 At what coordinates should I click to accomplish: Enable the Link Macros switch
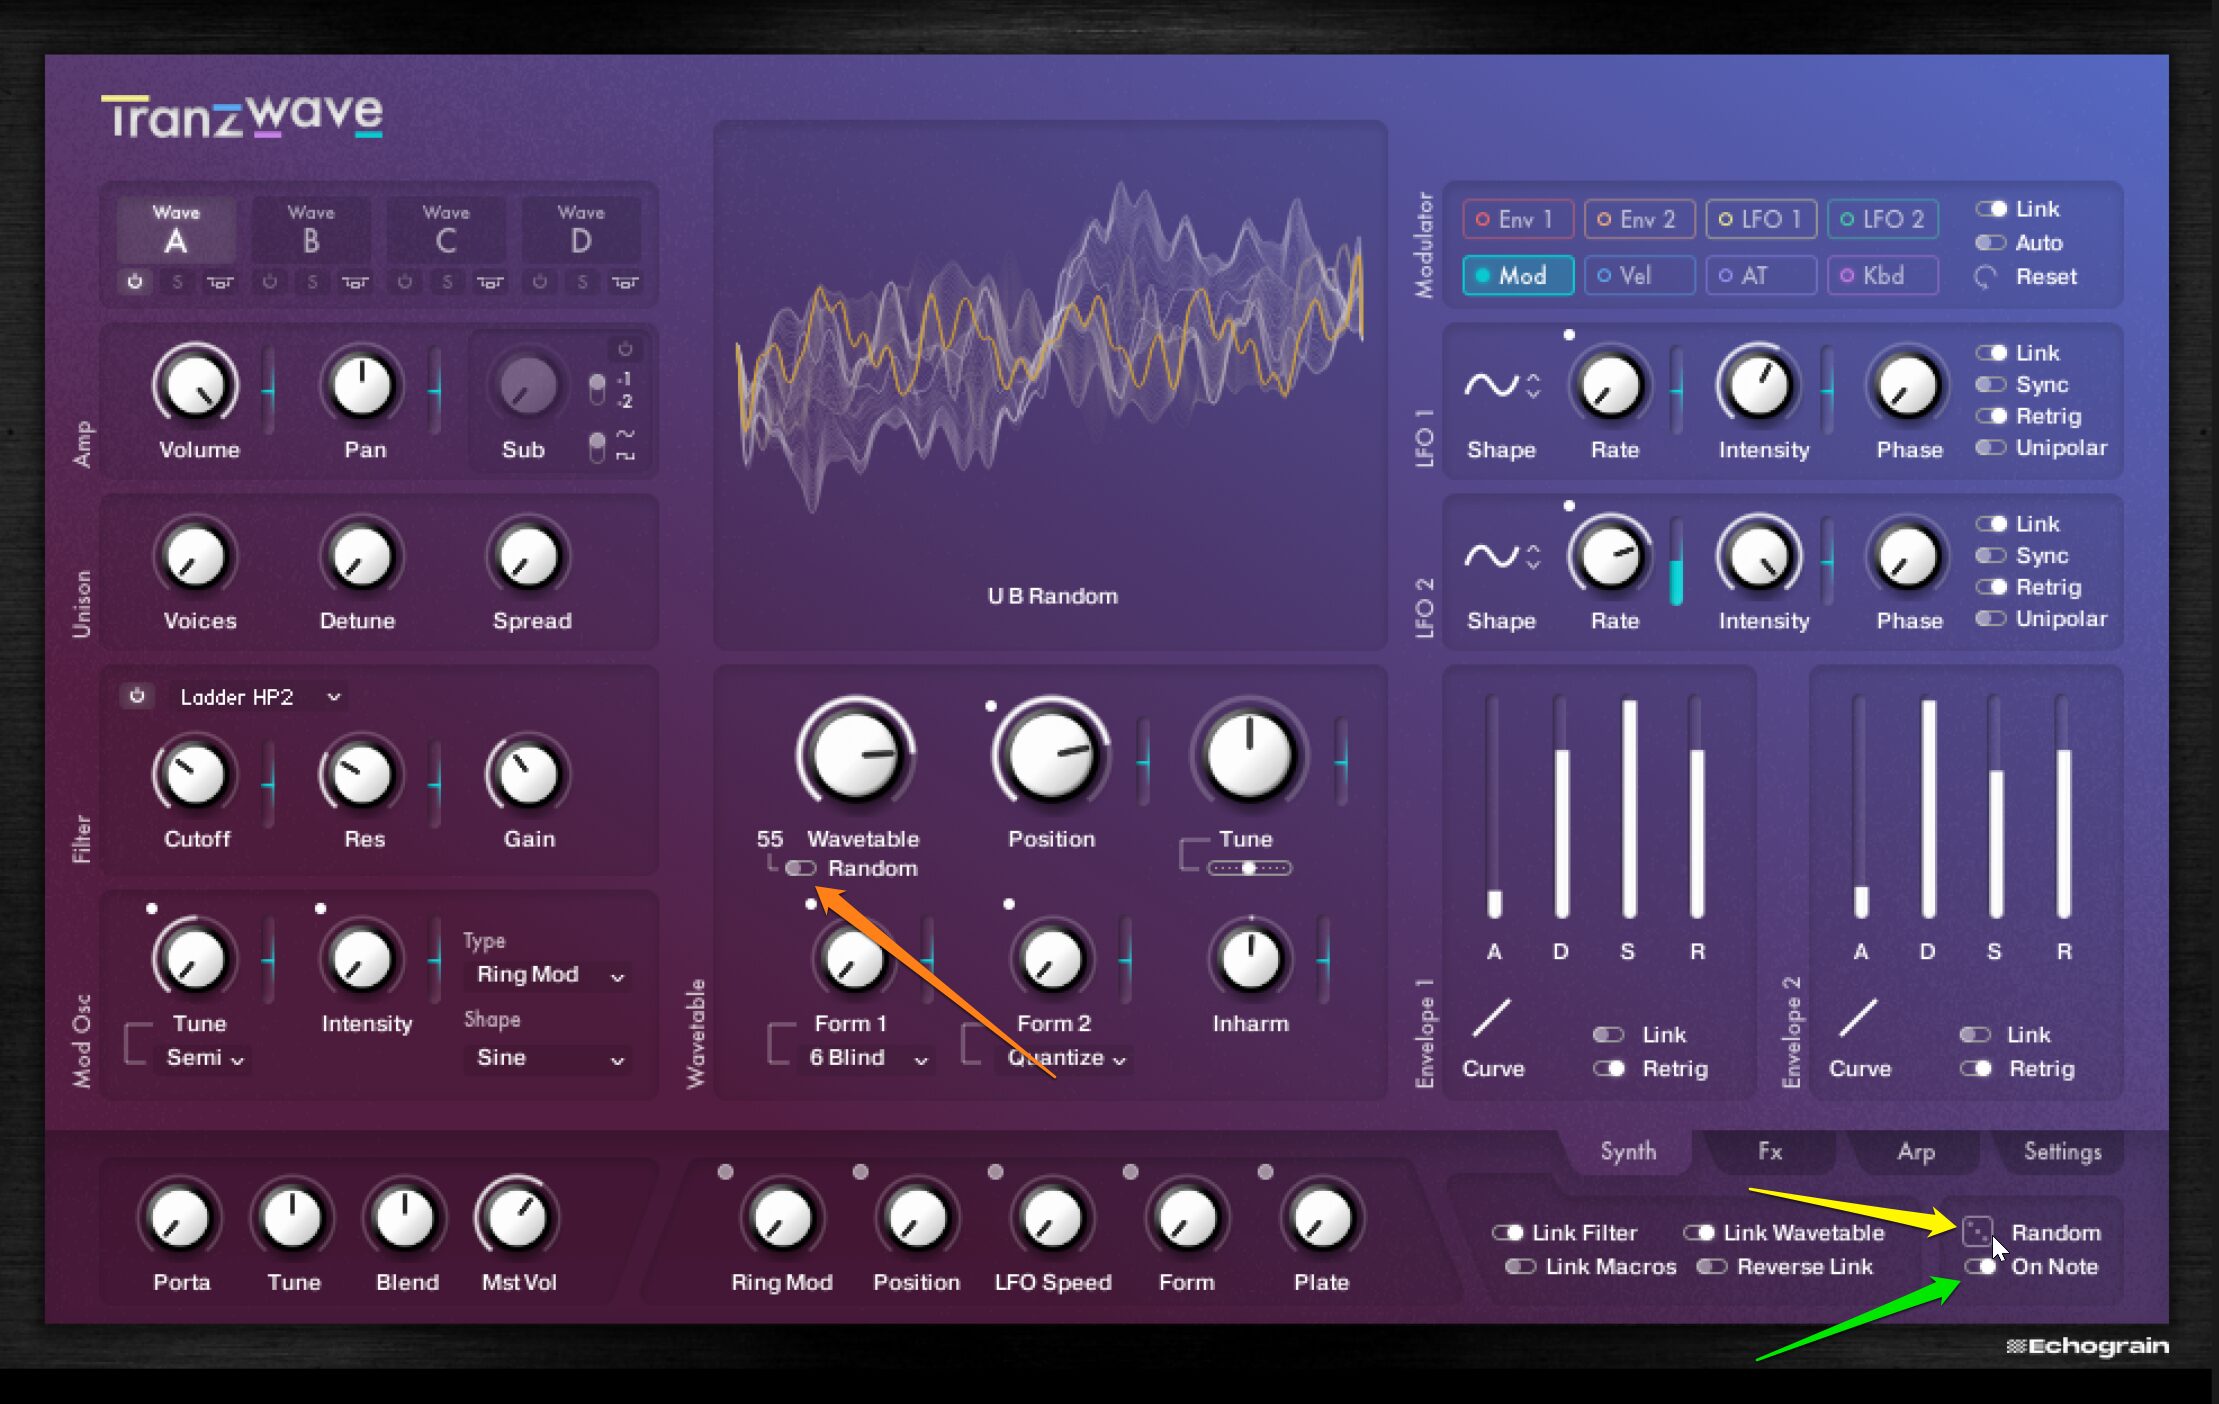[1520, 1266]
